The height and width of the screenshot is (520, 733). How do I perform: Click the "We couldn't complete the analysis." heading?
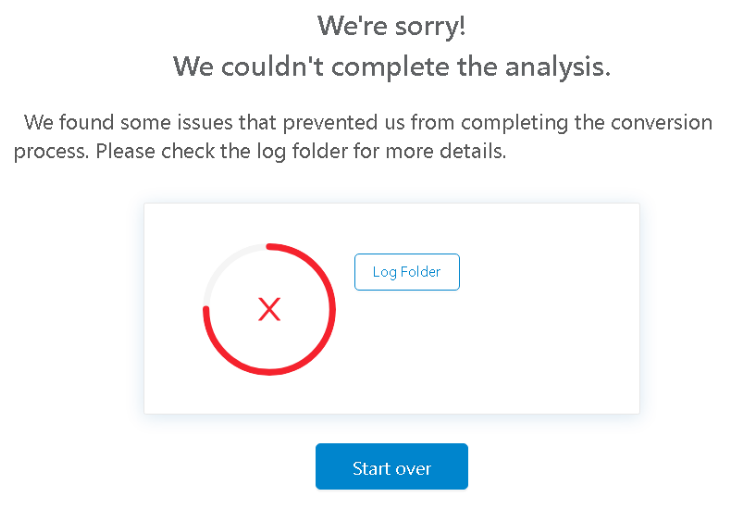click(391, 67)
